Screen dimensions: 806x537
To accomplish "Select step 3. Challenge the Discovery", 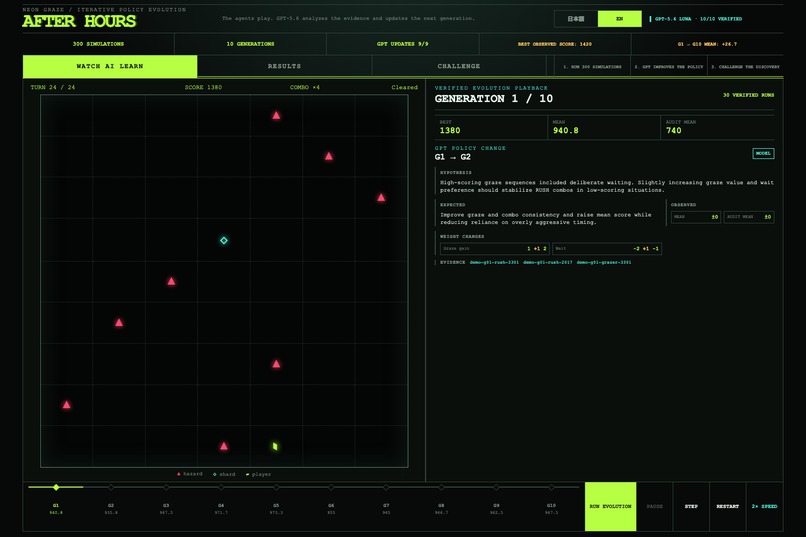I will [745, 67].
